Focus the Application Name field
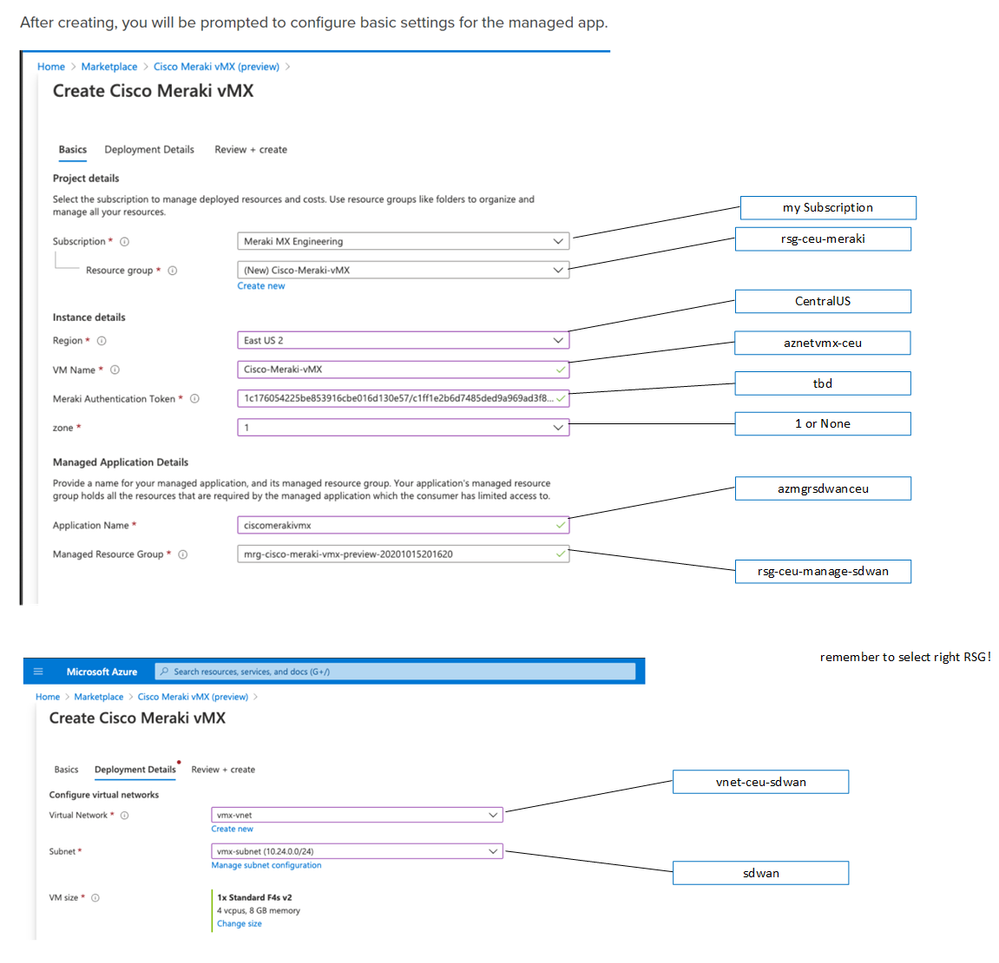 pos(403,525)
